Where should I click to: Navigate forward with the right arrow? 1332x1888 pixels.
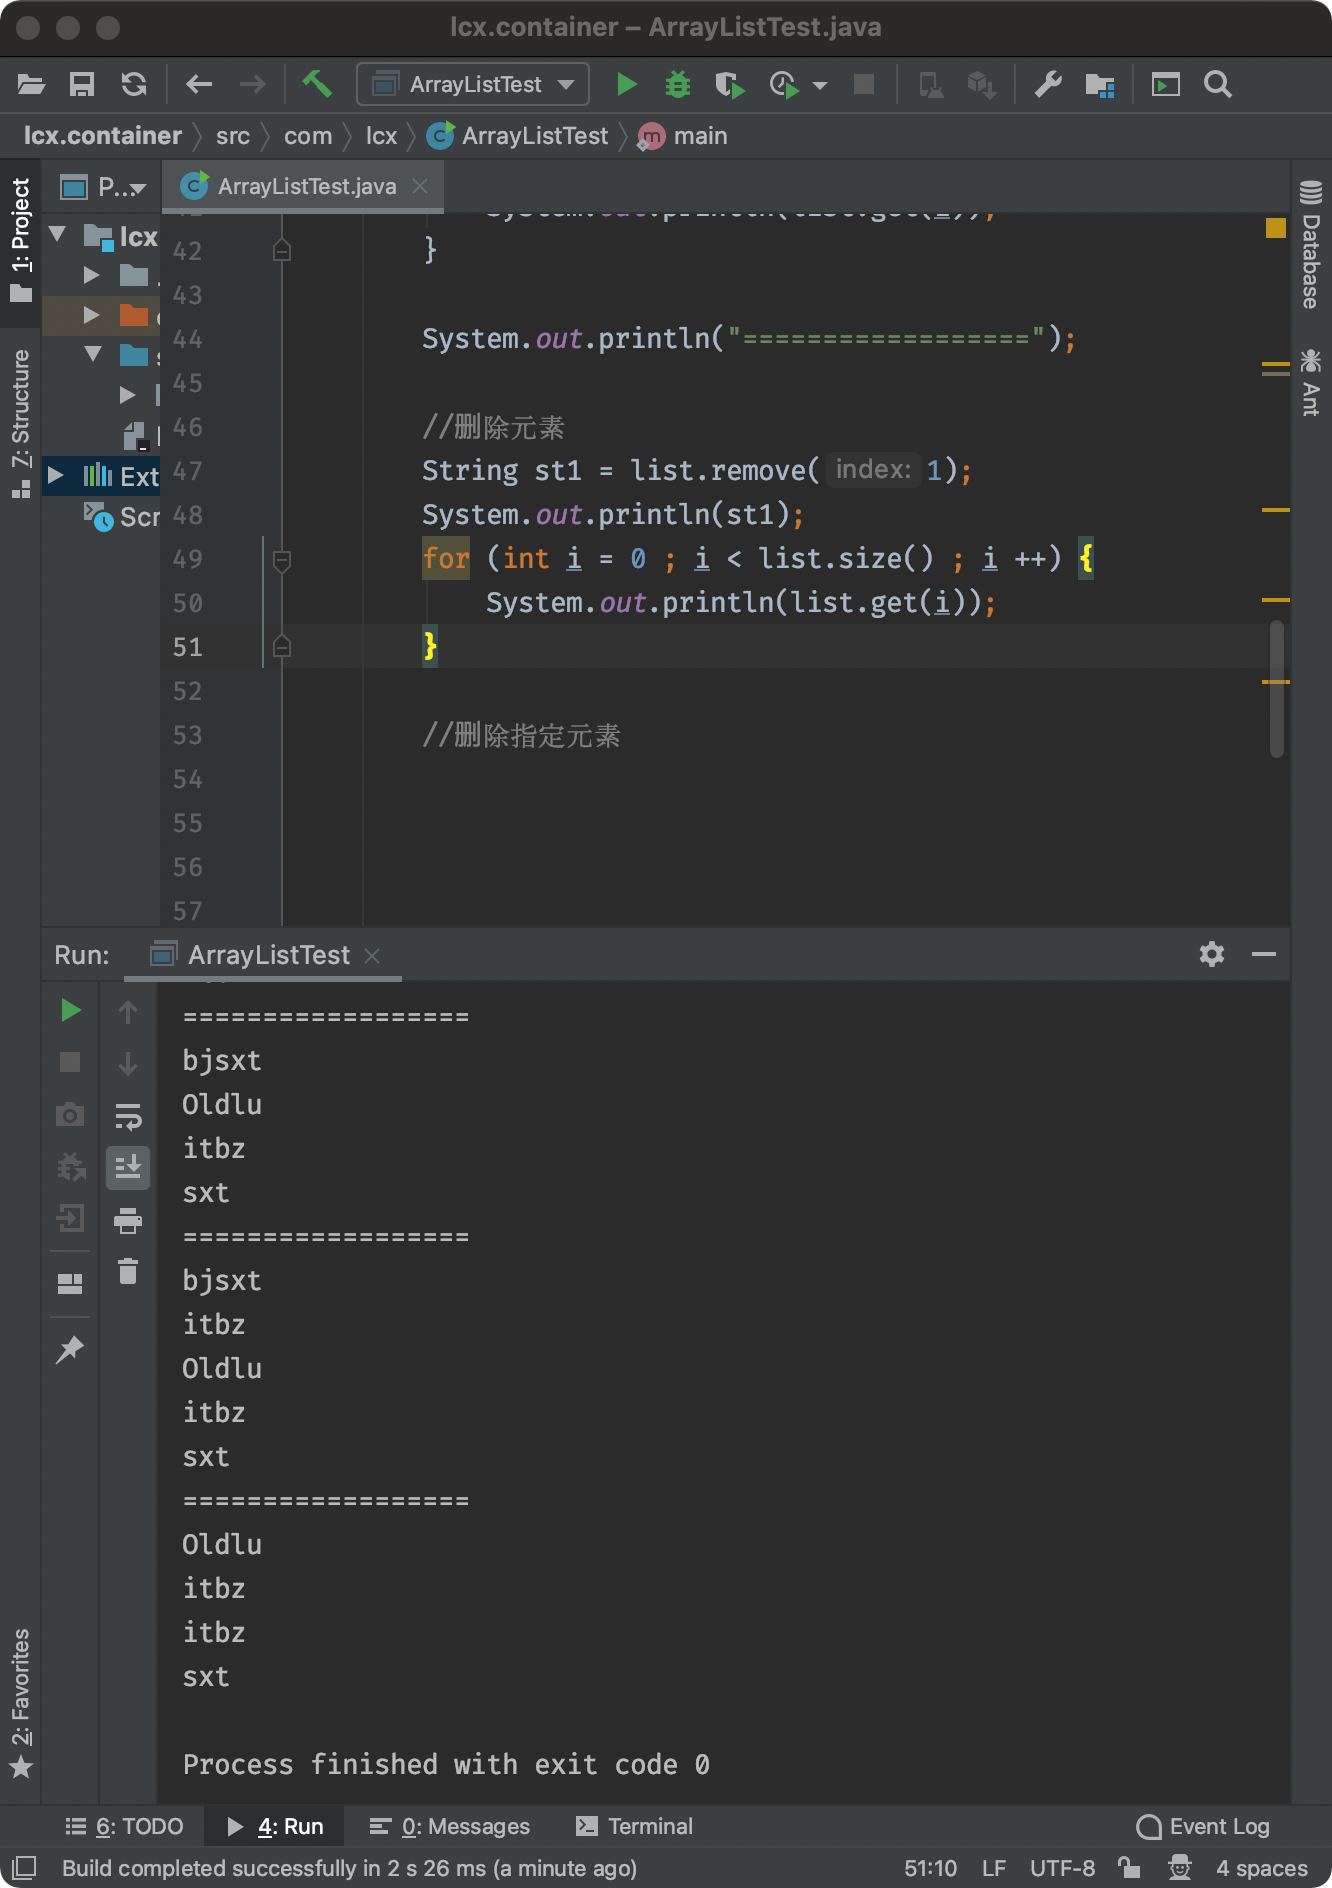pos(252,85)
